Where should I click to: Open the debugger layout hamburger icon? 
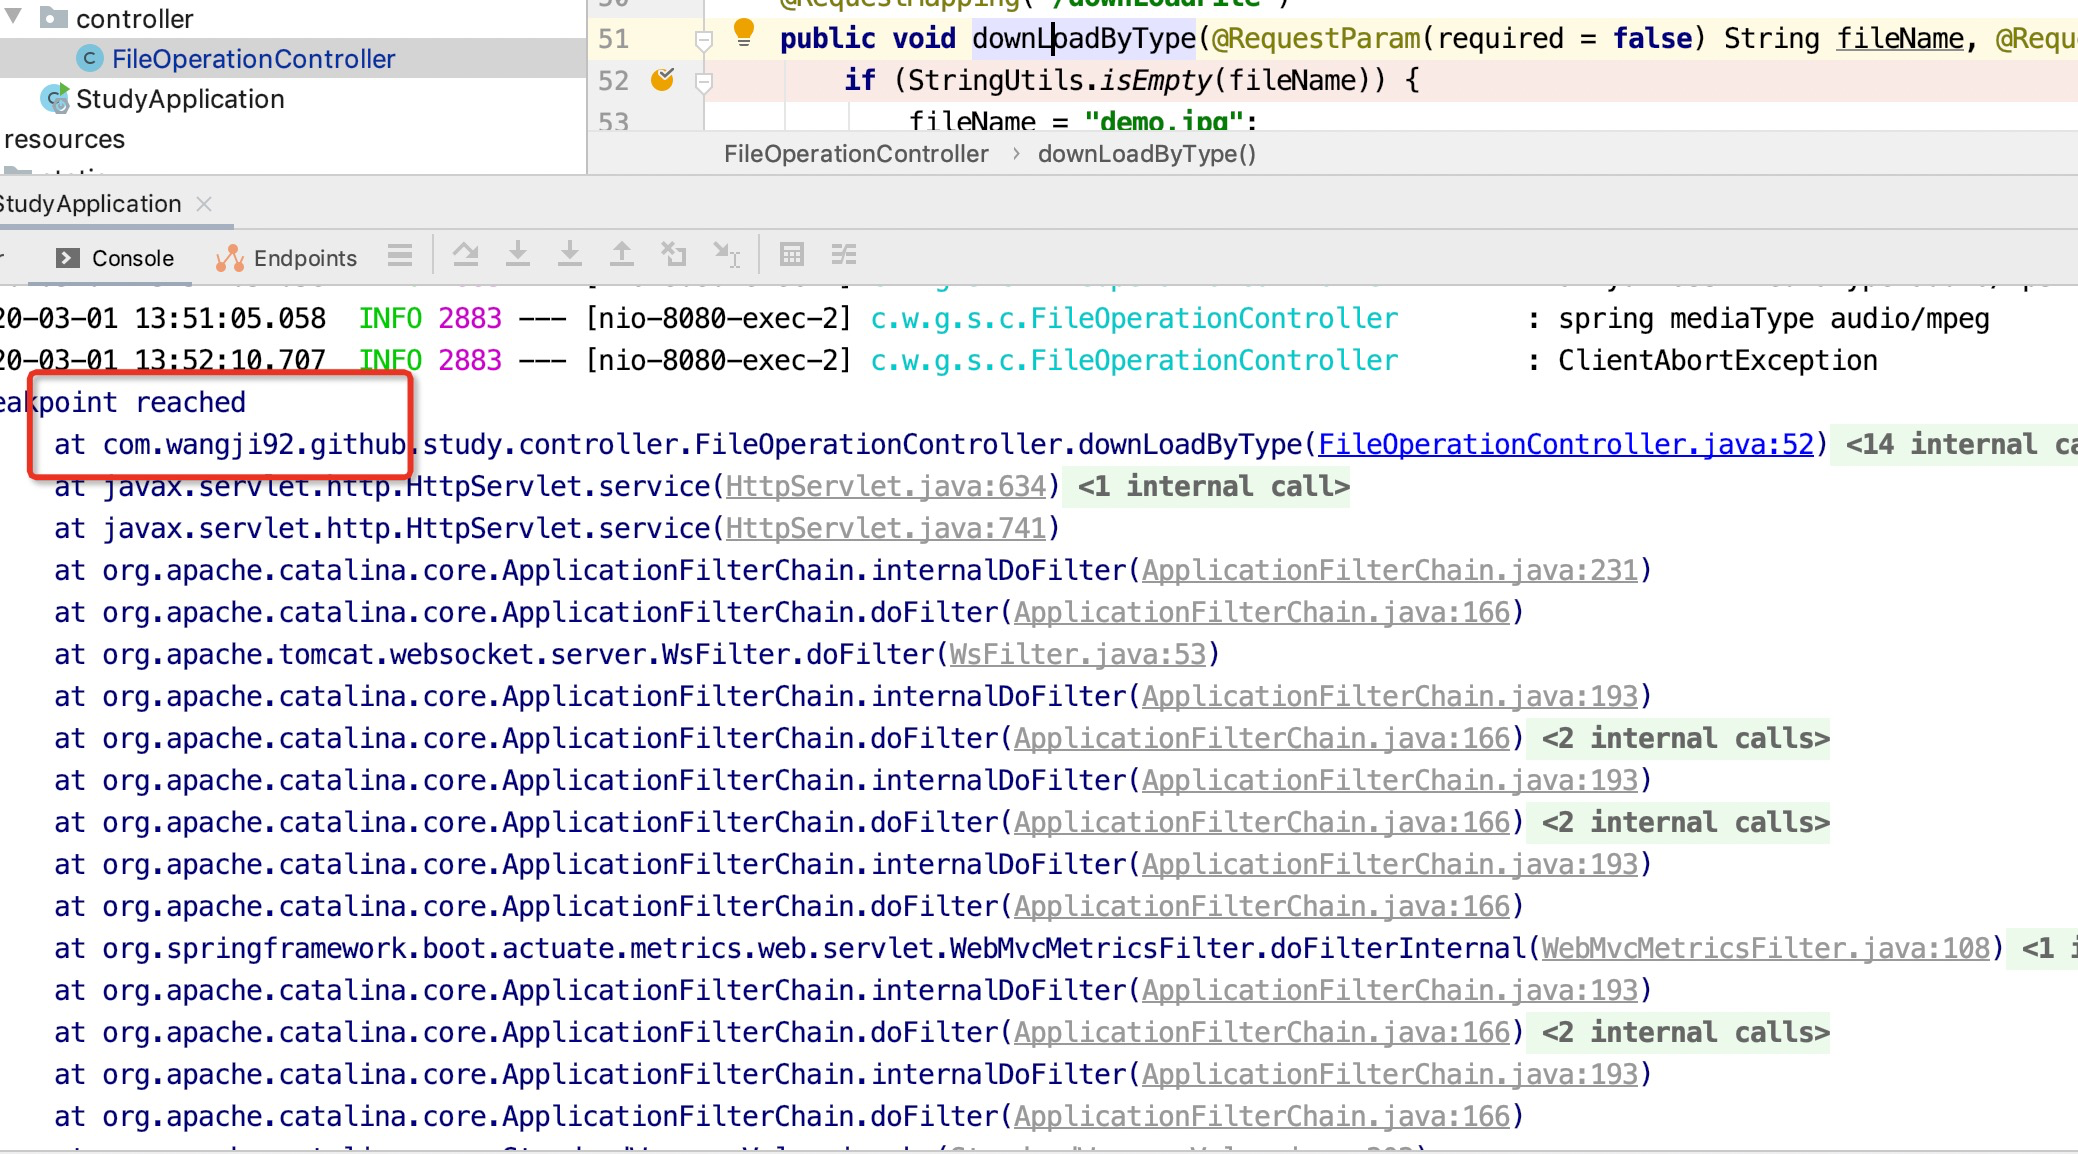tap(400, 255)
